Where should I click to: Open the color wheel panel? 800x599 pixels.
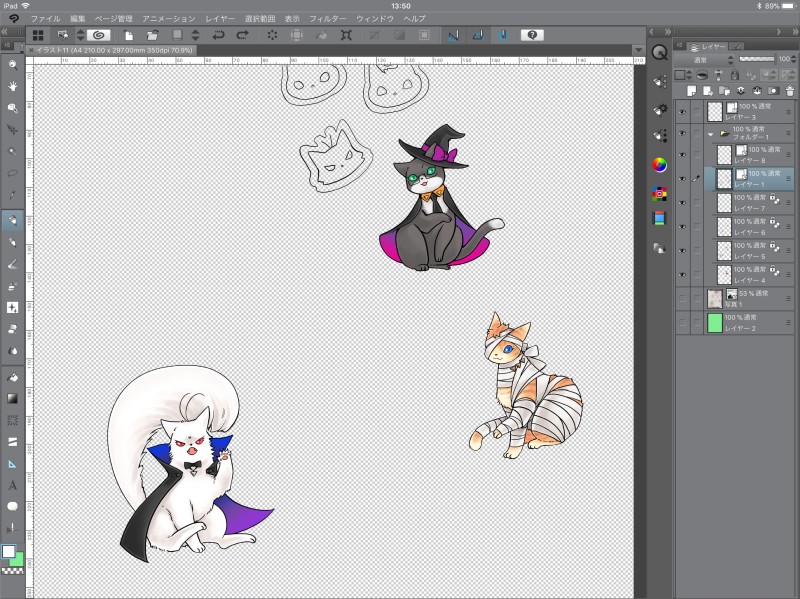(x=660, y=164)
